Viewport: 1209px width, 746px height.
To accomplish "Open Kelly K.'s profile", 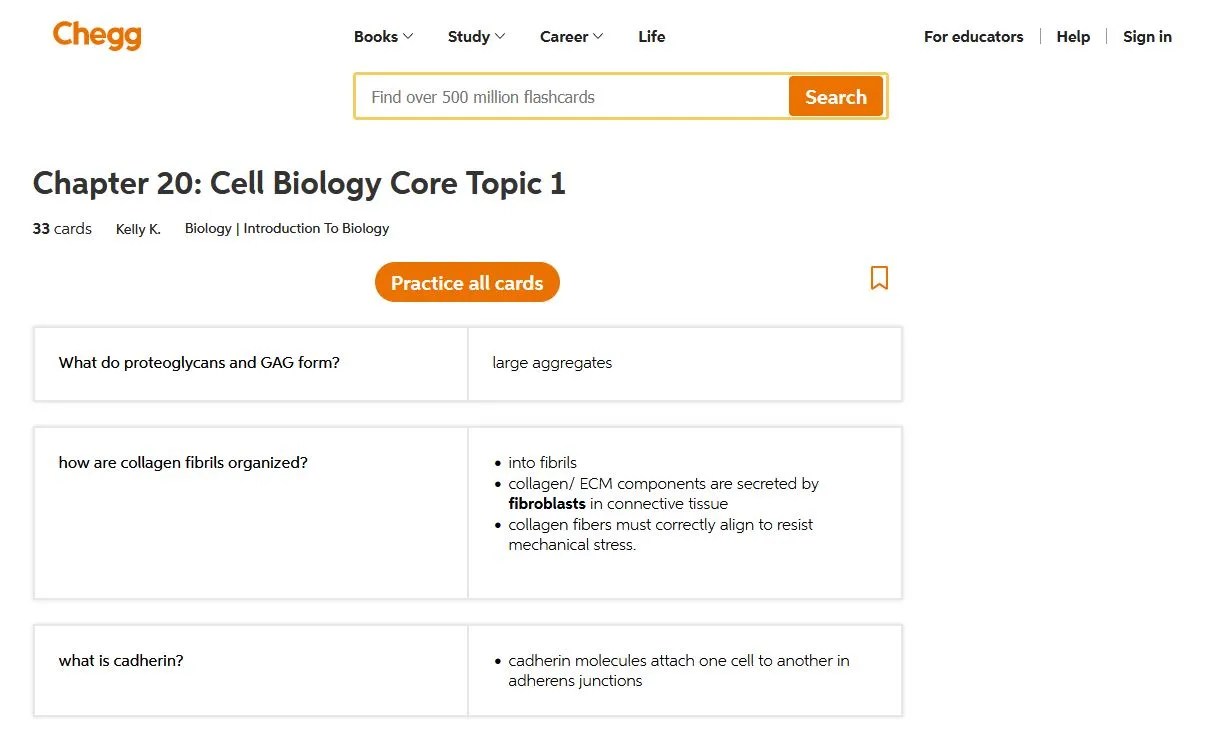I will pos(137,228).
